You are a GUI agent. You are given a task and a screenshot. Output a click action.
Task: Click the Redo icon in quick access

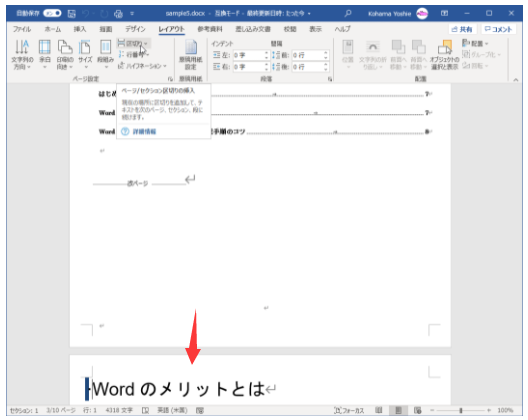click(104, 13)
